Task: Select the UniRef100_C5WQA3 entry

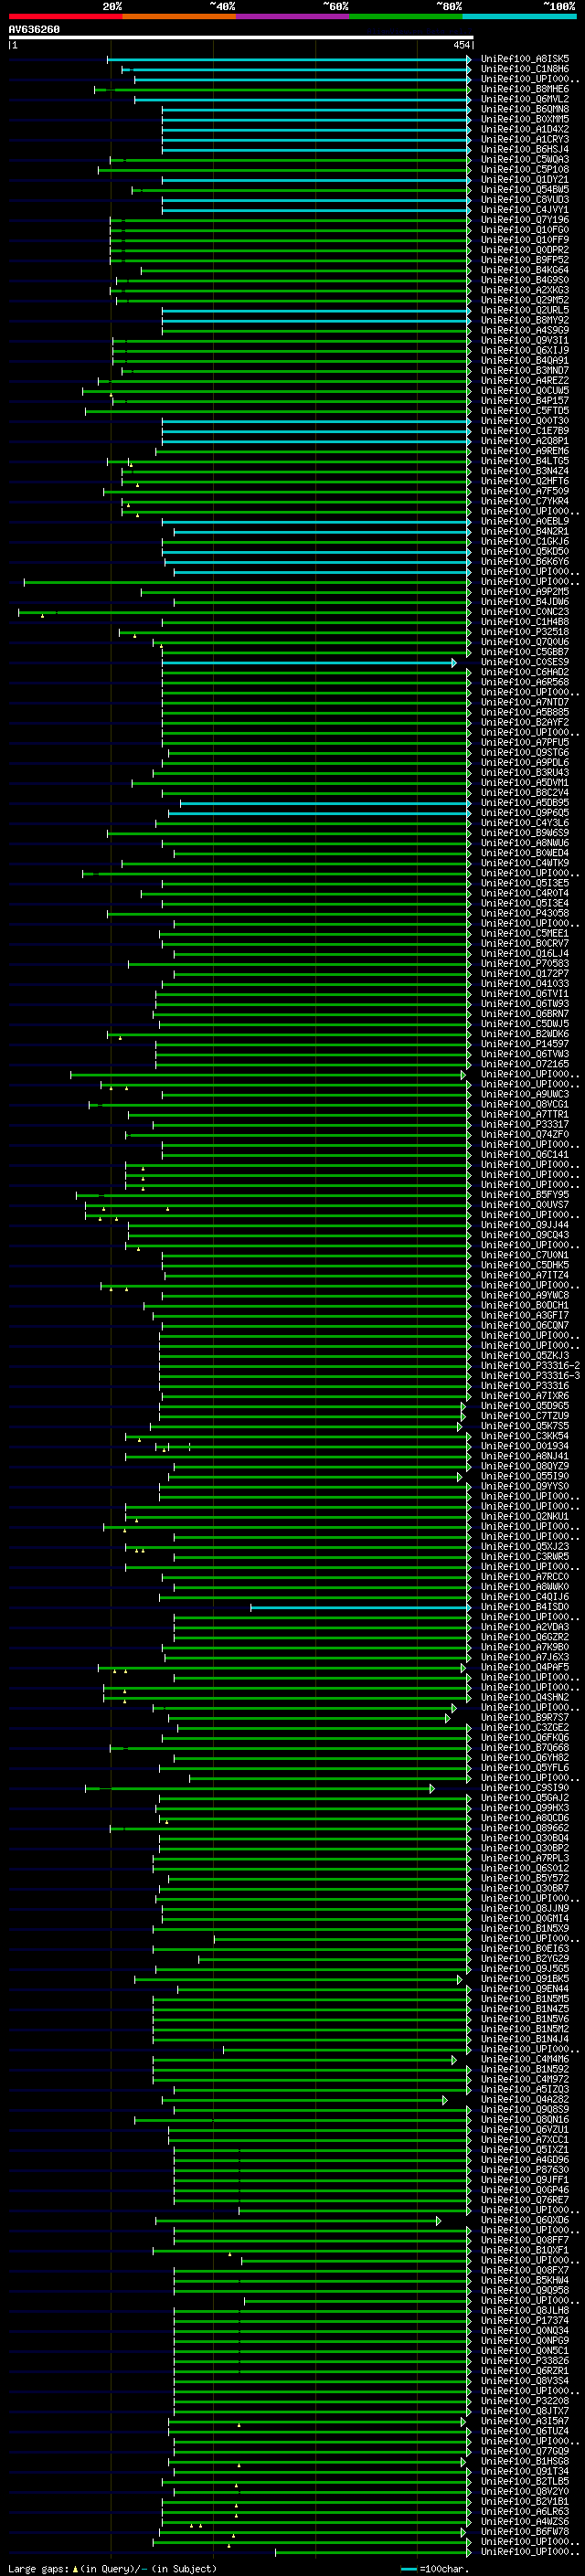Action: pyautogui.click(x=525, y=159)
